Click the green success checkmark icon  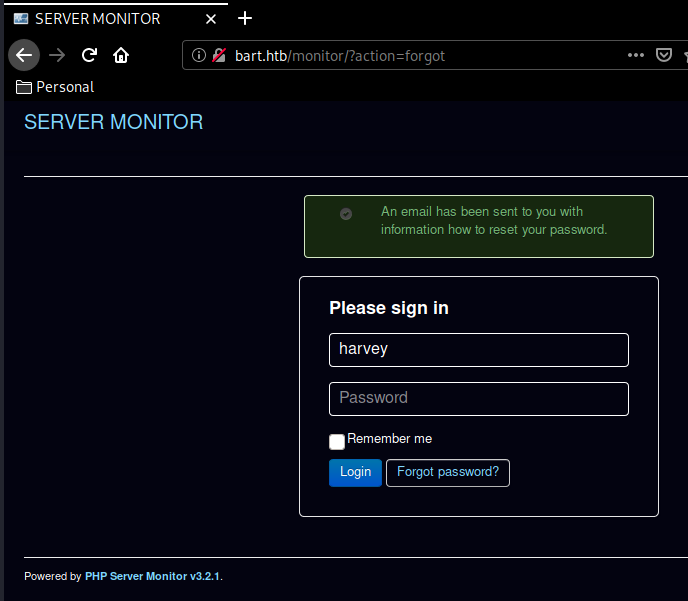(346, 214)
